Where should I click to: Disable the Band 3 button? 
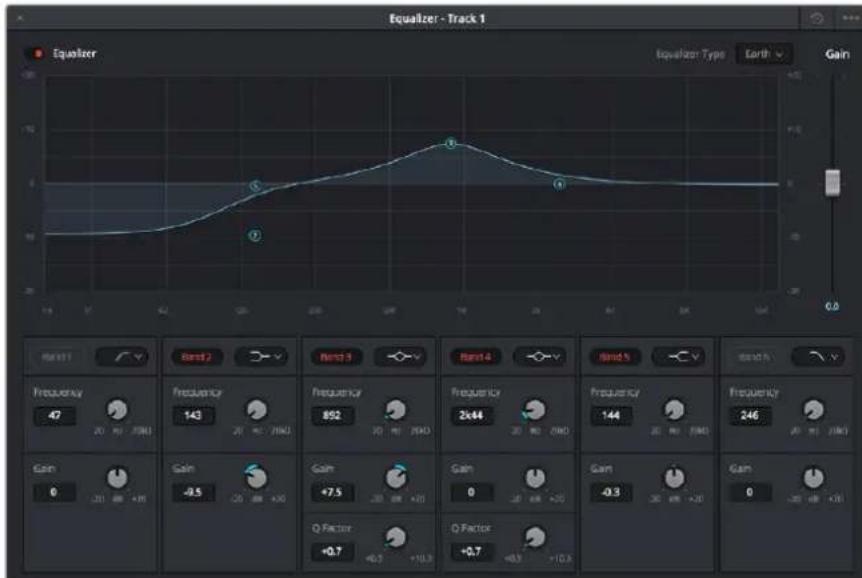point(336,357)
